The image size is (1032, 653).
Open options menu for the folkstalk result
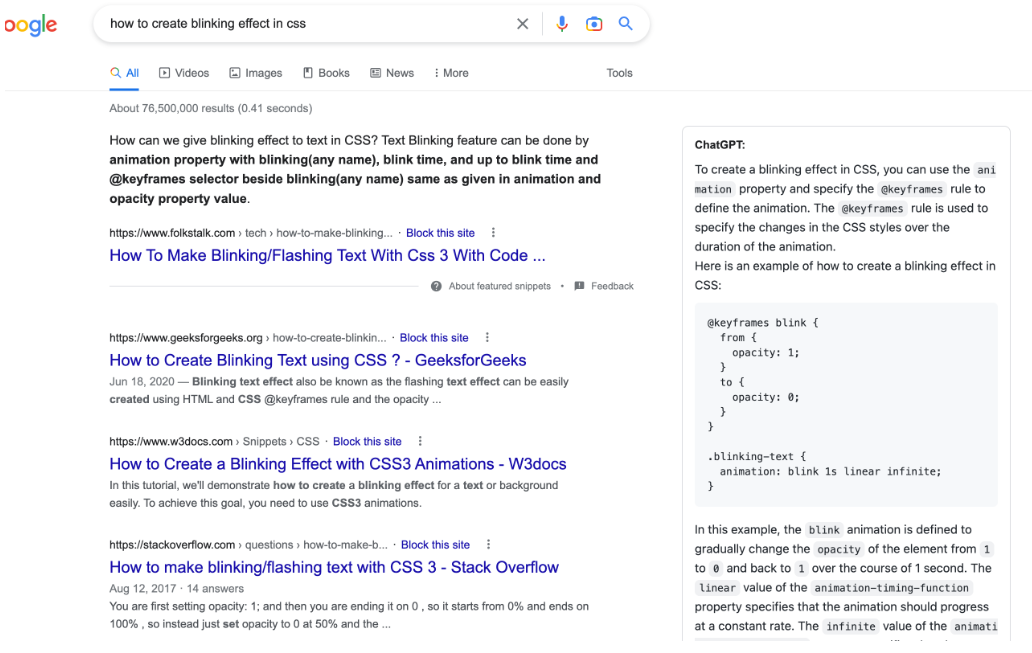[493, 232]
